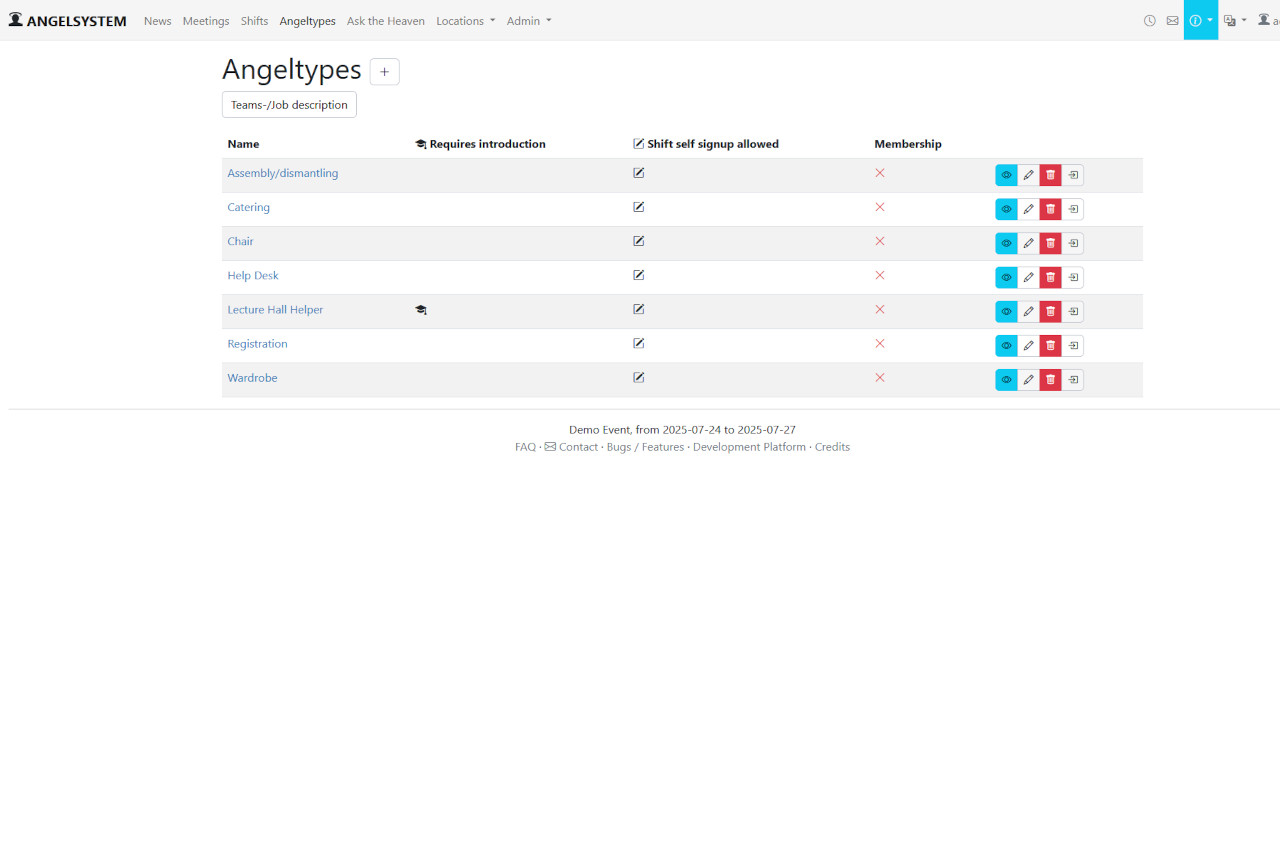
Task: Open the user account menu
Action: point(1268,20)
